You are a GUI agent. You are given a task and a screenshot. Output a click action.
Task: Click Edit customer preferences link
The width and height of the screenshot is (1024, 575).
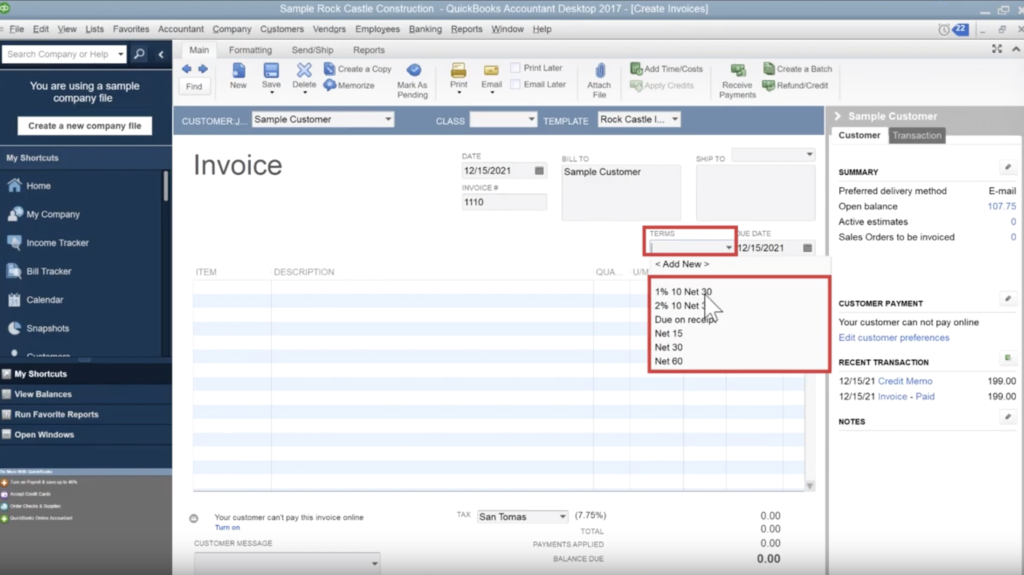coord(894,338)
